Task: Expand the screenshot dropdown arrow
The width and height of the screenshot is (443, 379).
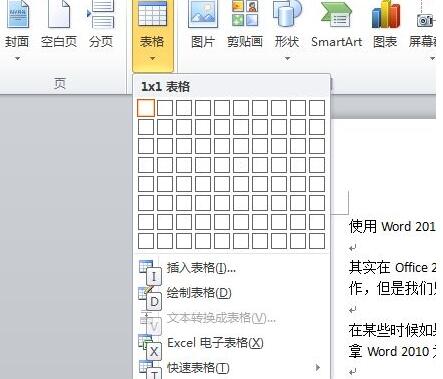Action: tap(432, 59)
